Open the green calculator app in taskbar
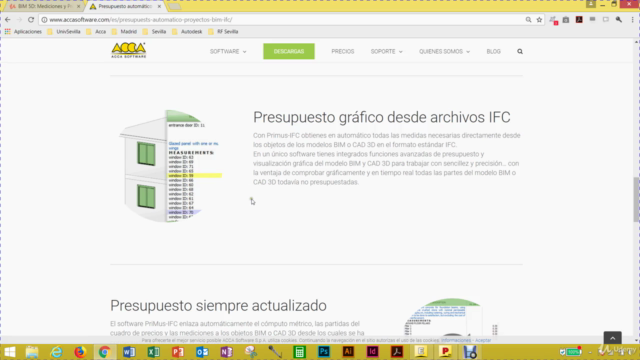Image resolution: width=640 pixels, height=360 pixels. coord(299,352)
